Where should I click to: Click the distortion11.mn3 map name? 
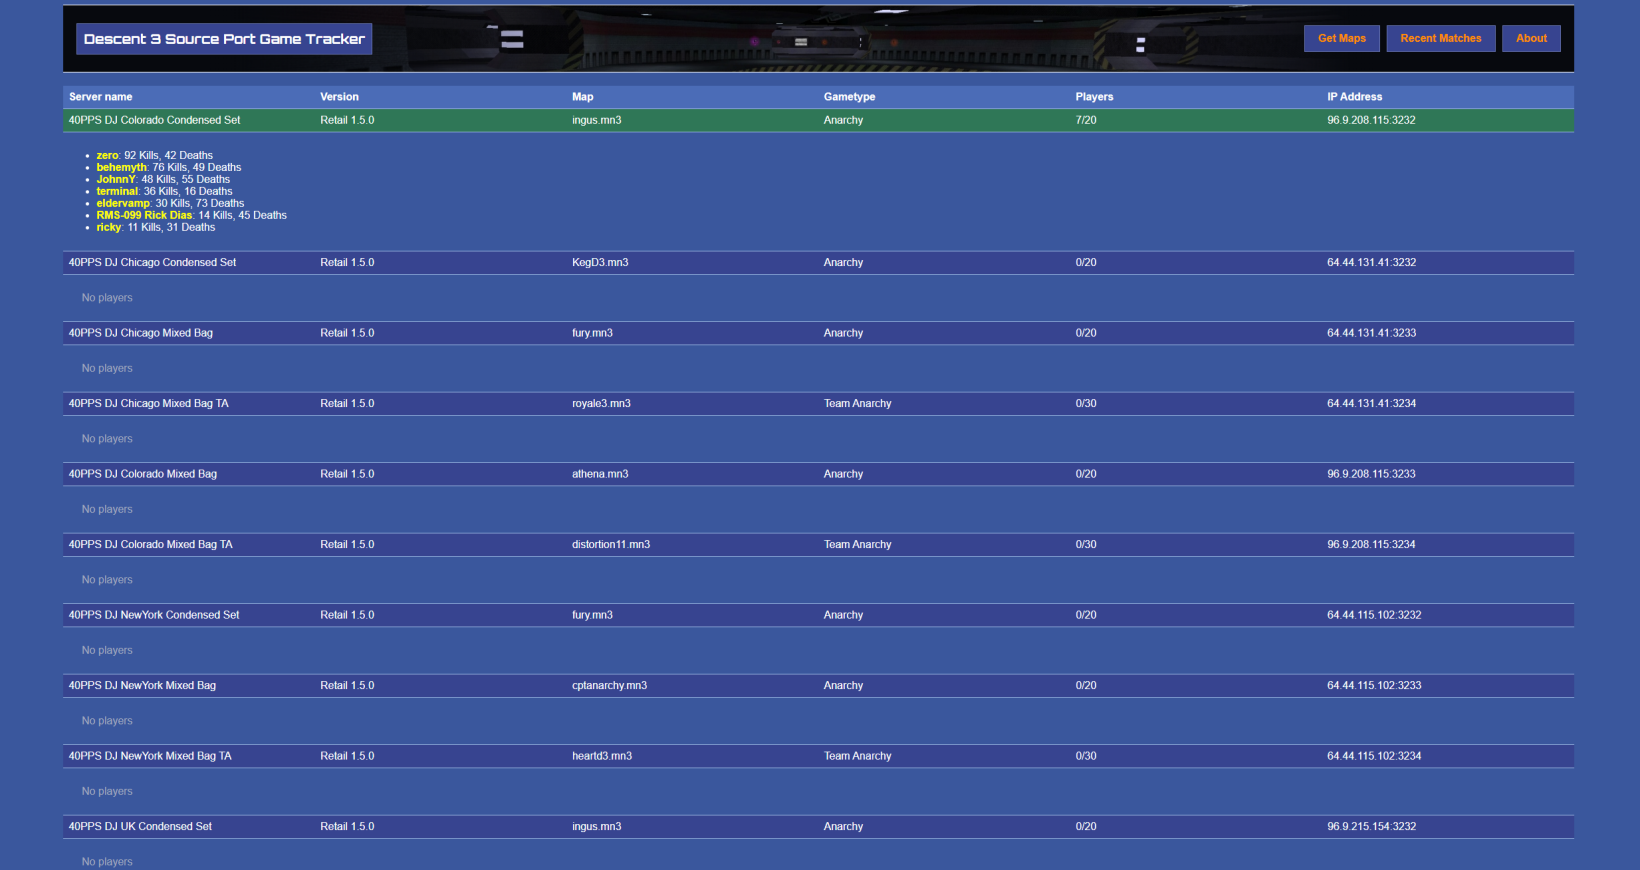tap(611, 545)
